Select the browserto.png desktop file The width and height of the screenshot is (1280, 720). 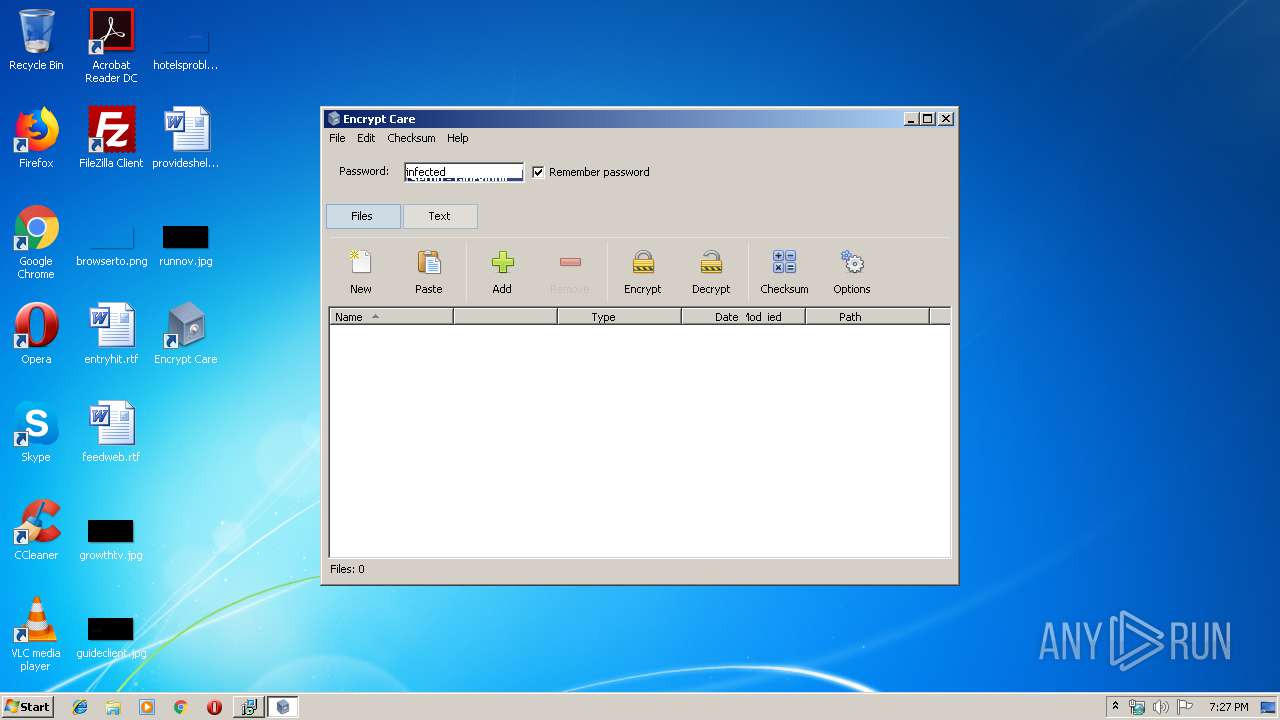(111, 246)
